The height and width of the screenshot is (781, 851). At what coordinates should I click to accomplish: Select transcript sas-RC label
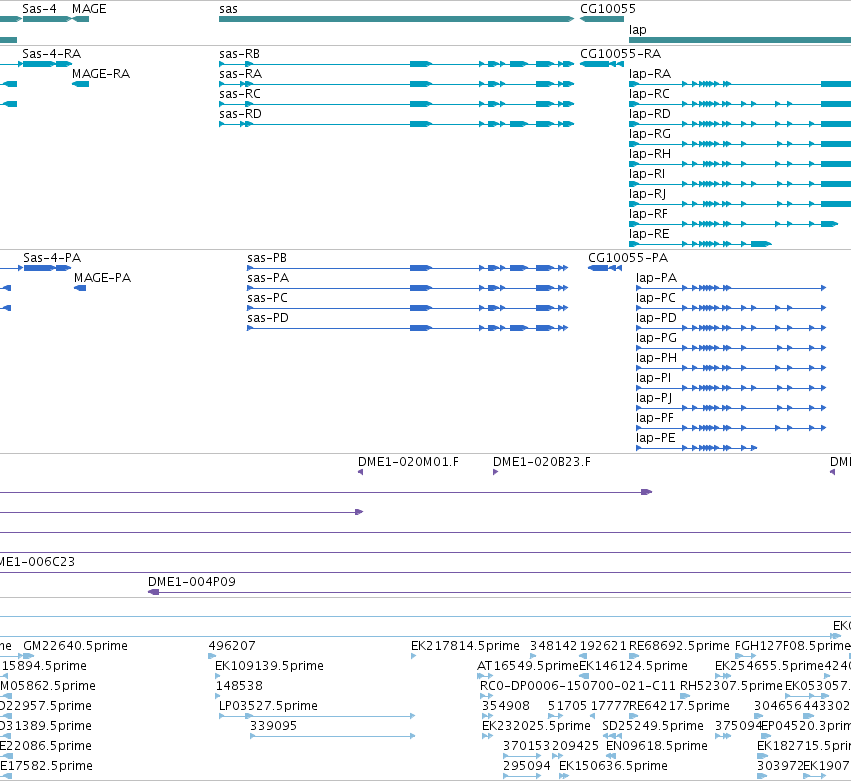click(x=240, y=94)
